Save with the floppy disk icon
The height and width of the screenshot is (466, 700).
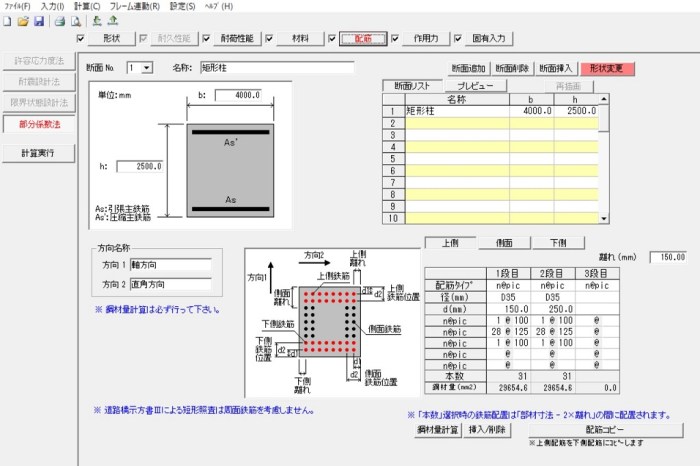[x=39, y=21]
